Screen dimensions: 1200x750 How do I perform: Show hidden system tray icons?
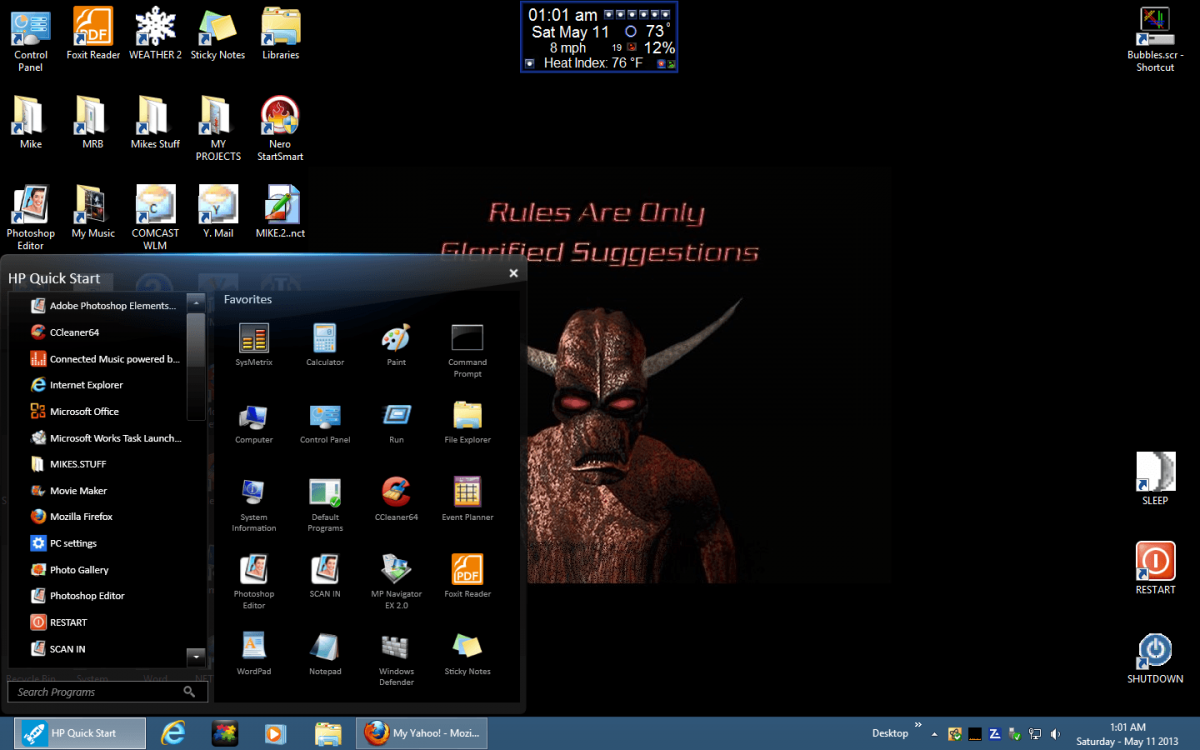[936, 733]
